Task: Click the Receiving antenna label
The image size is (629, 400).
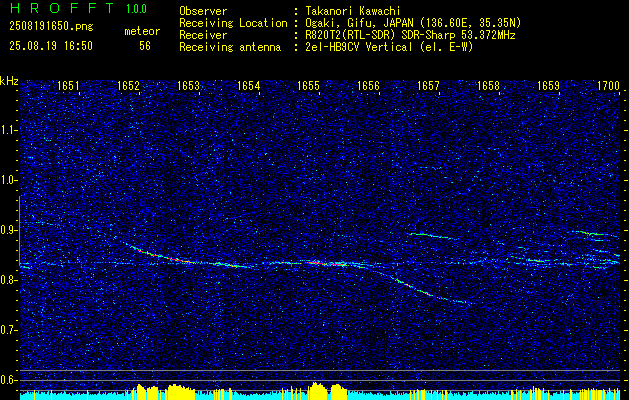Action: pyautogui.click(x=230, y=47)
